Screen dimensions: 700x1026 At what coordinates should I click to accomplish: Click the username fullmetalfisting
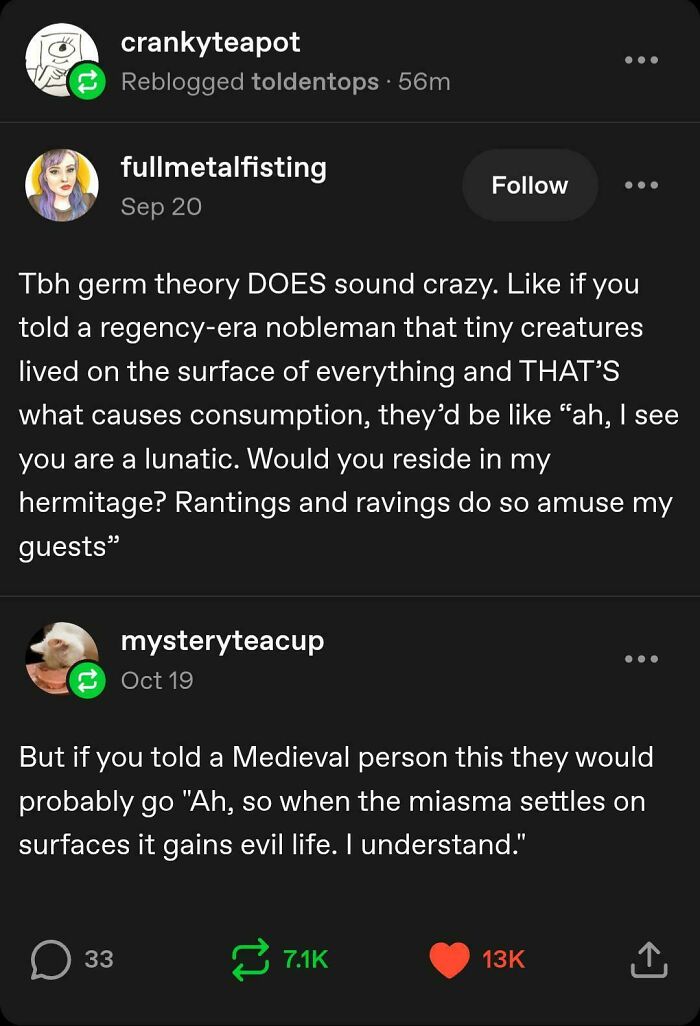click(224, 167)
